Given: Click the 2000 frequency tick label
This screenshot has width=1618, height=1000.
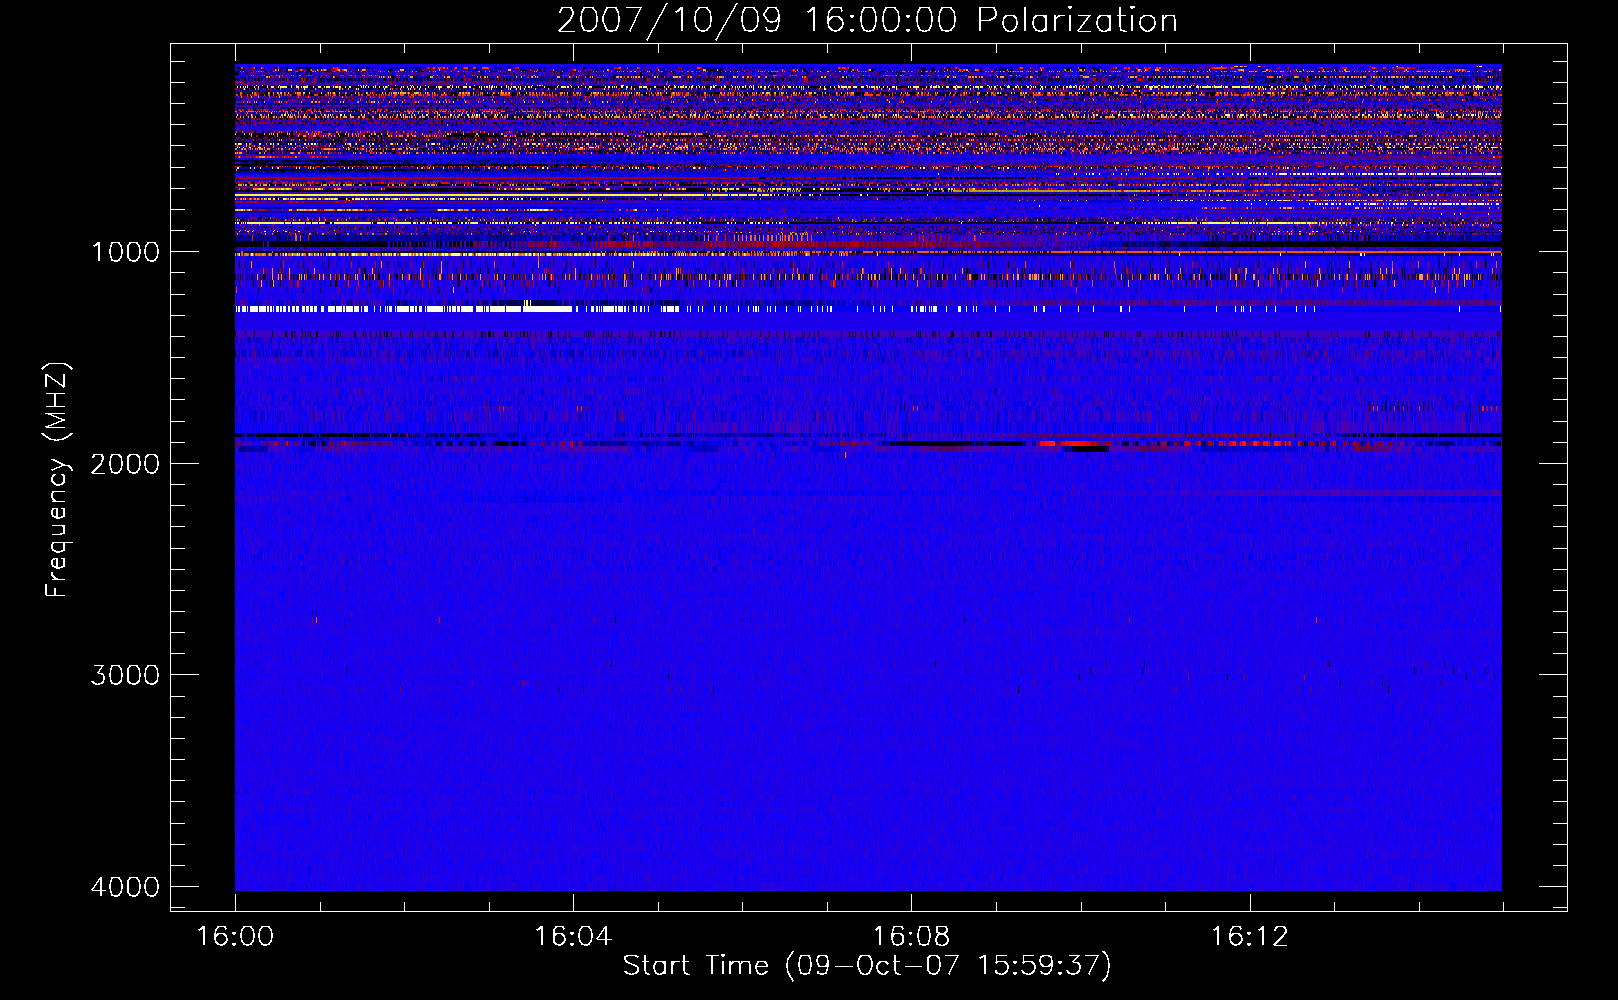Looking at the screenshot, I should point(125,463).
